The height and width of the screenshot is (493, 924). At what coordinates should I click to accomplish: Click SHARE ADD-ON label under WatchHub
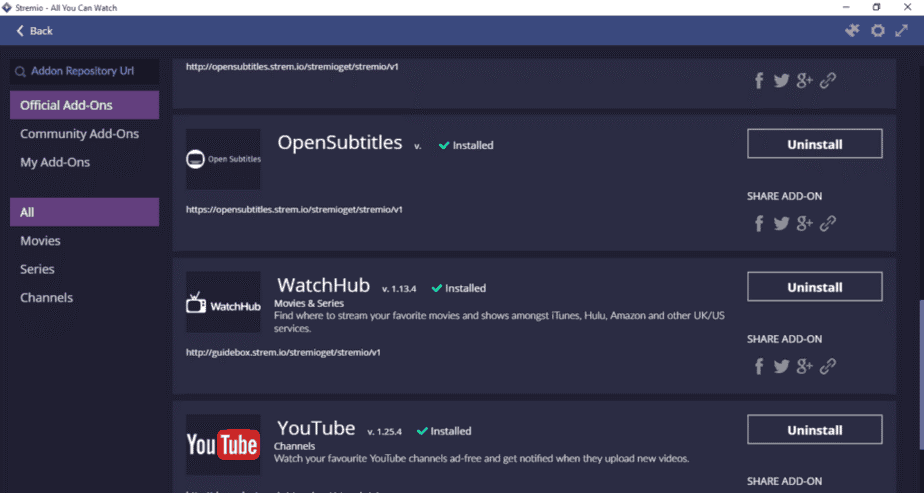click(x=784, y=339)
